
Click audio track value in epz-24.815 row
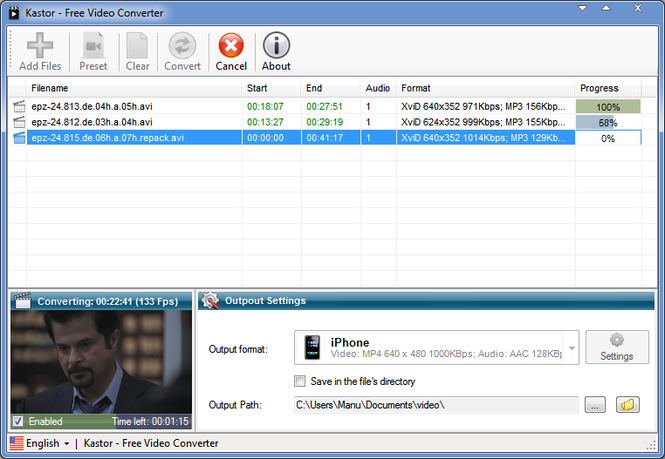coord(368,138)
